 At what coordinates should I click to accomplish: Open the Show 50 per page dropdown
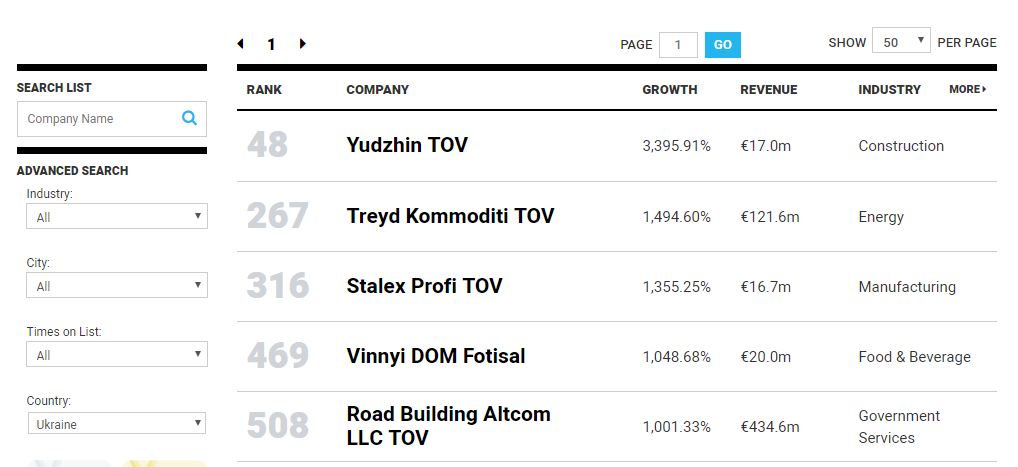[x=901, y=42]
